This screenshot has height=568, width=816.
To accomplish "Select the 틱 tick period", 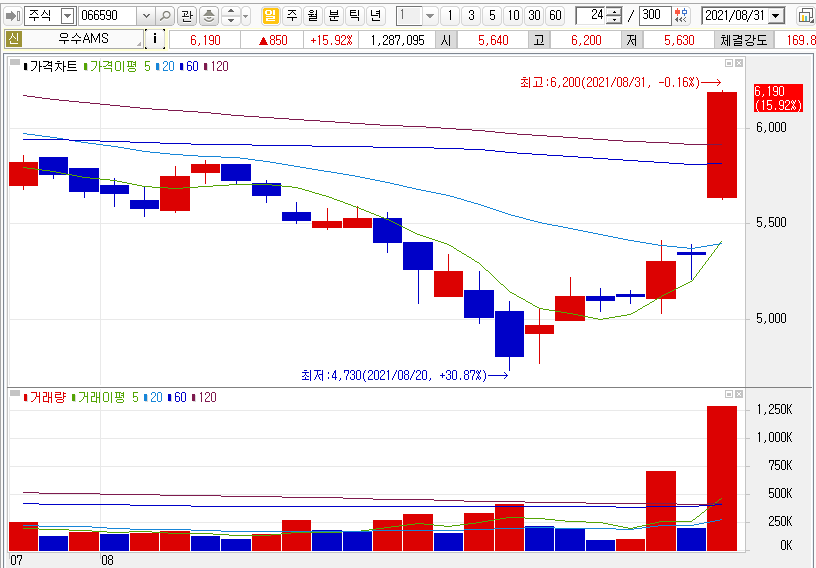I will (354, 16).
